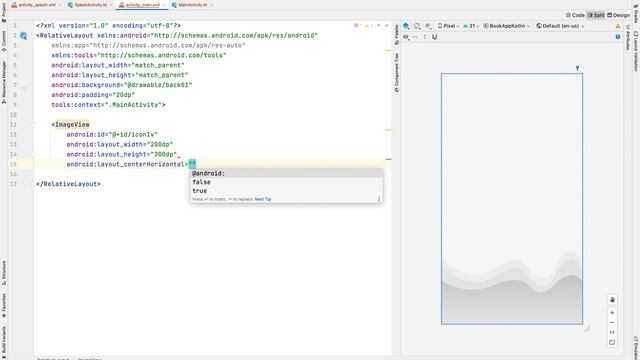Switch editor to Design view
The width and height of the screenshot is (640, 360).
pos(618,15)
